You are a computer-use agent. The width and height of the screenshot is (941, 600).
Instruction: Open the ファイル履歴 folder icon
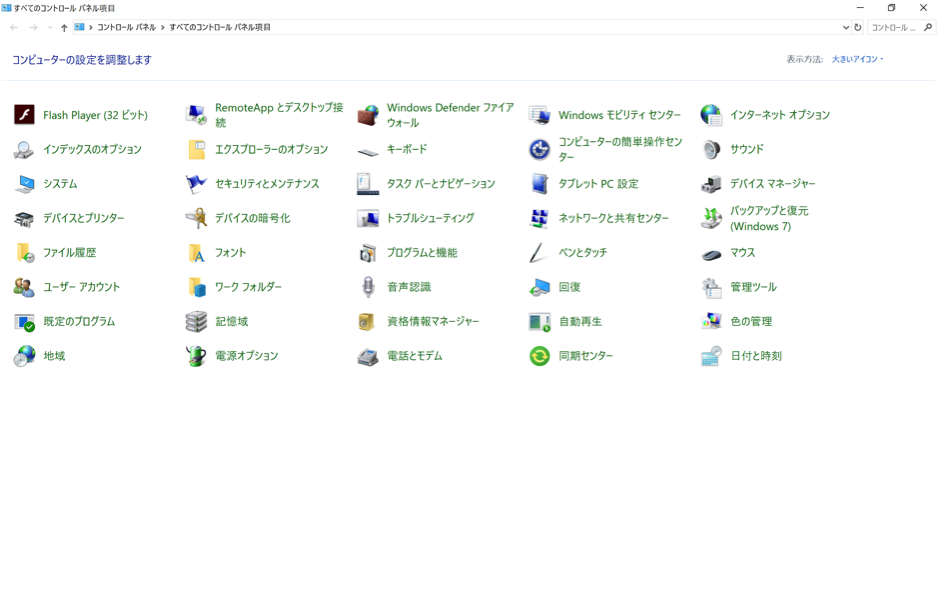pos(24,253)
